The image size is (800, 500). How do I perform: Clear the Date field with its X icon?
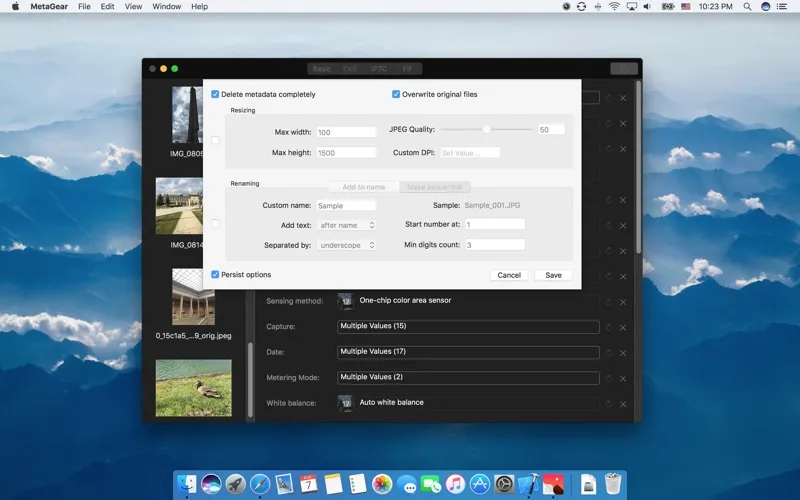623,353
